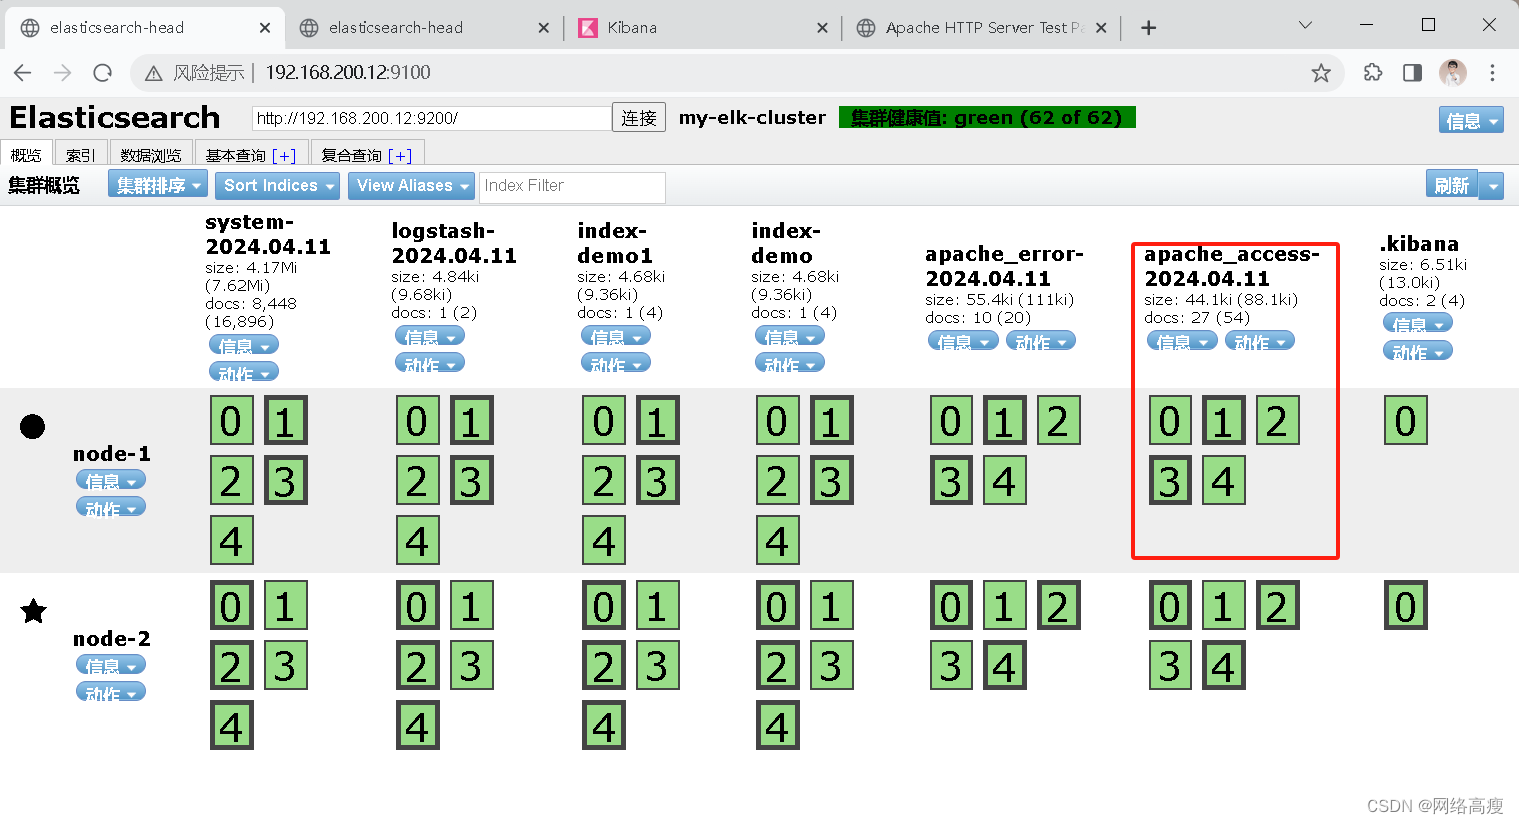The width and height of the screenshot is (1519, 824).
Task: Switch to the 数据浏览 tab
Action: (151, 155)
